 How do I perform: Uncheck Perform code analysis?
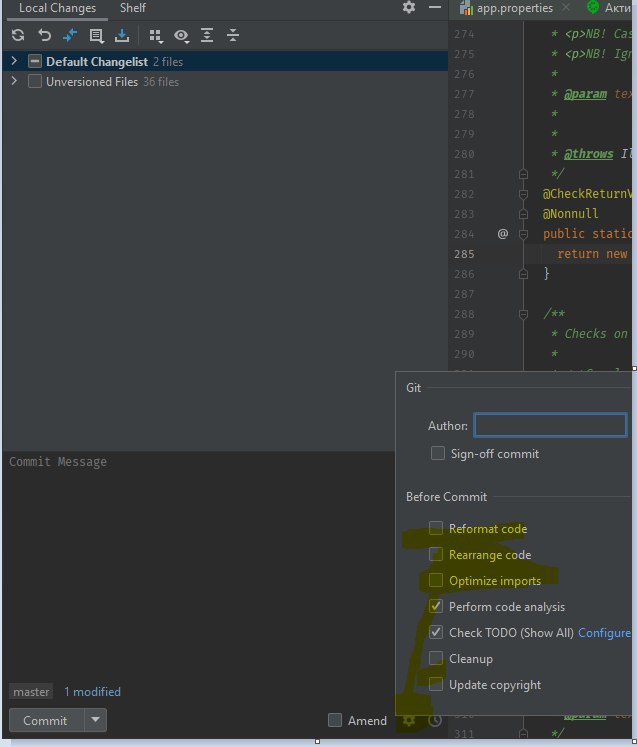[x=435, y=606]
